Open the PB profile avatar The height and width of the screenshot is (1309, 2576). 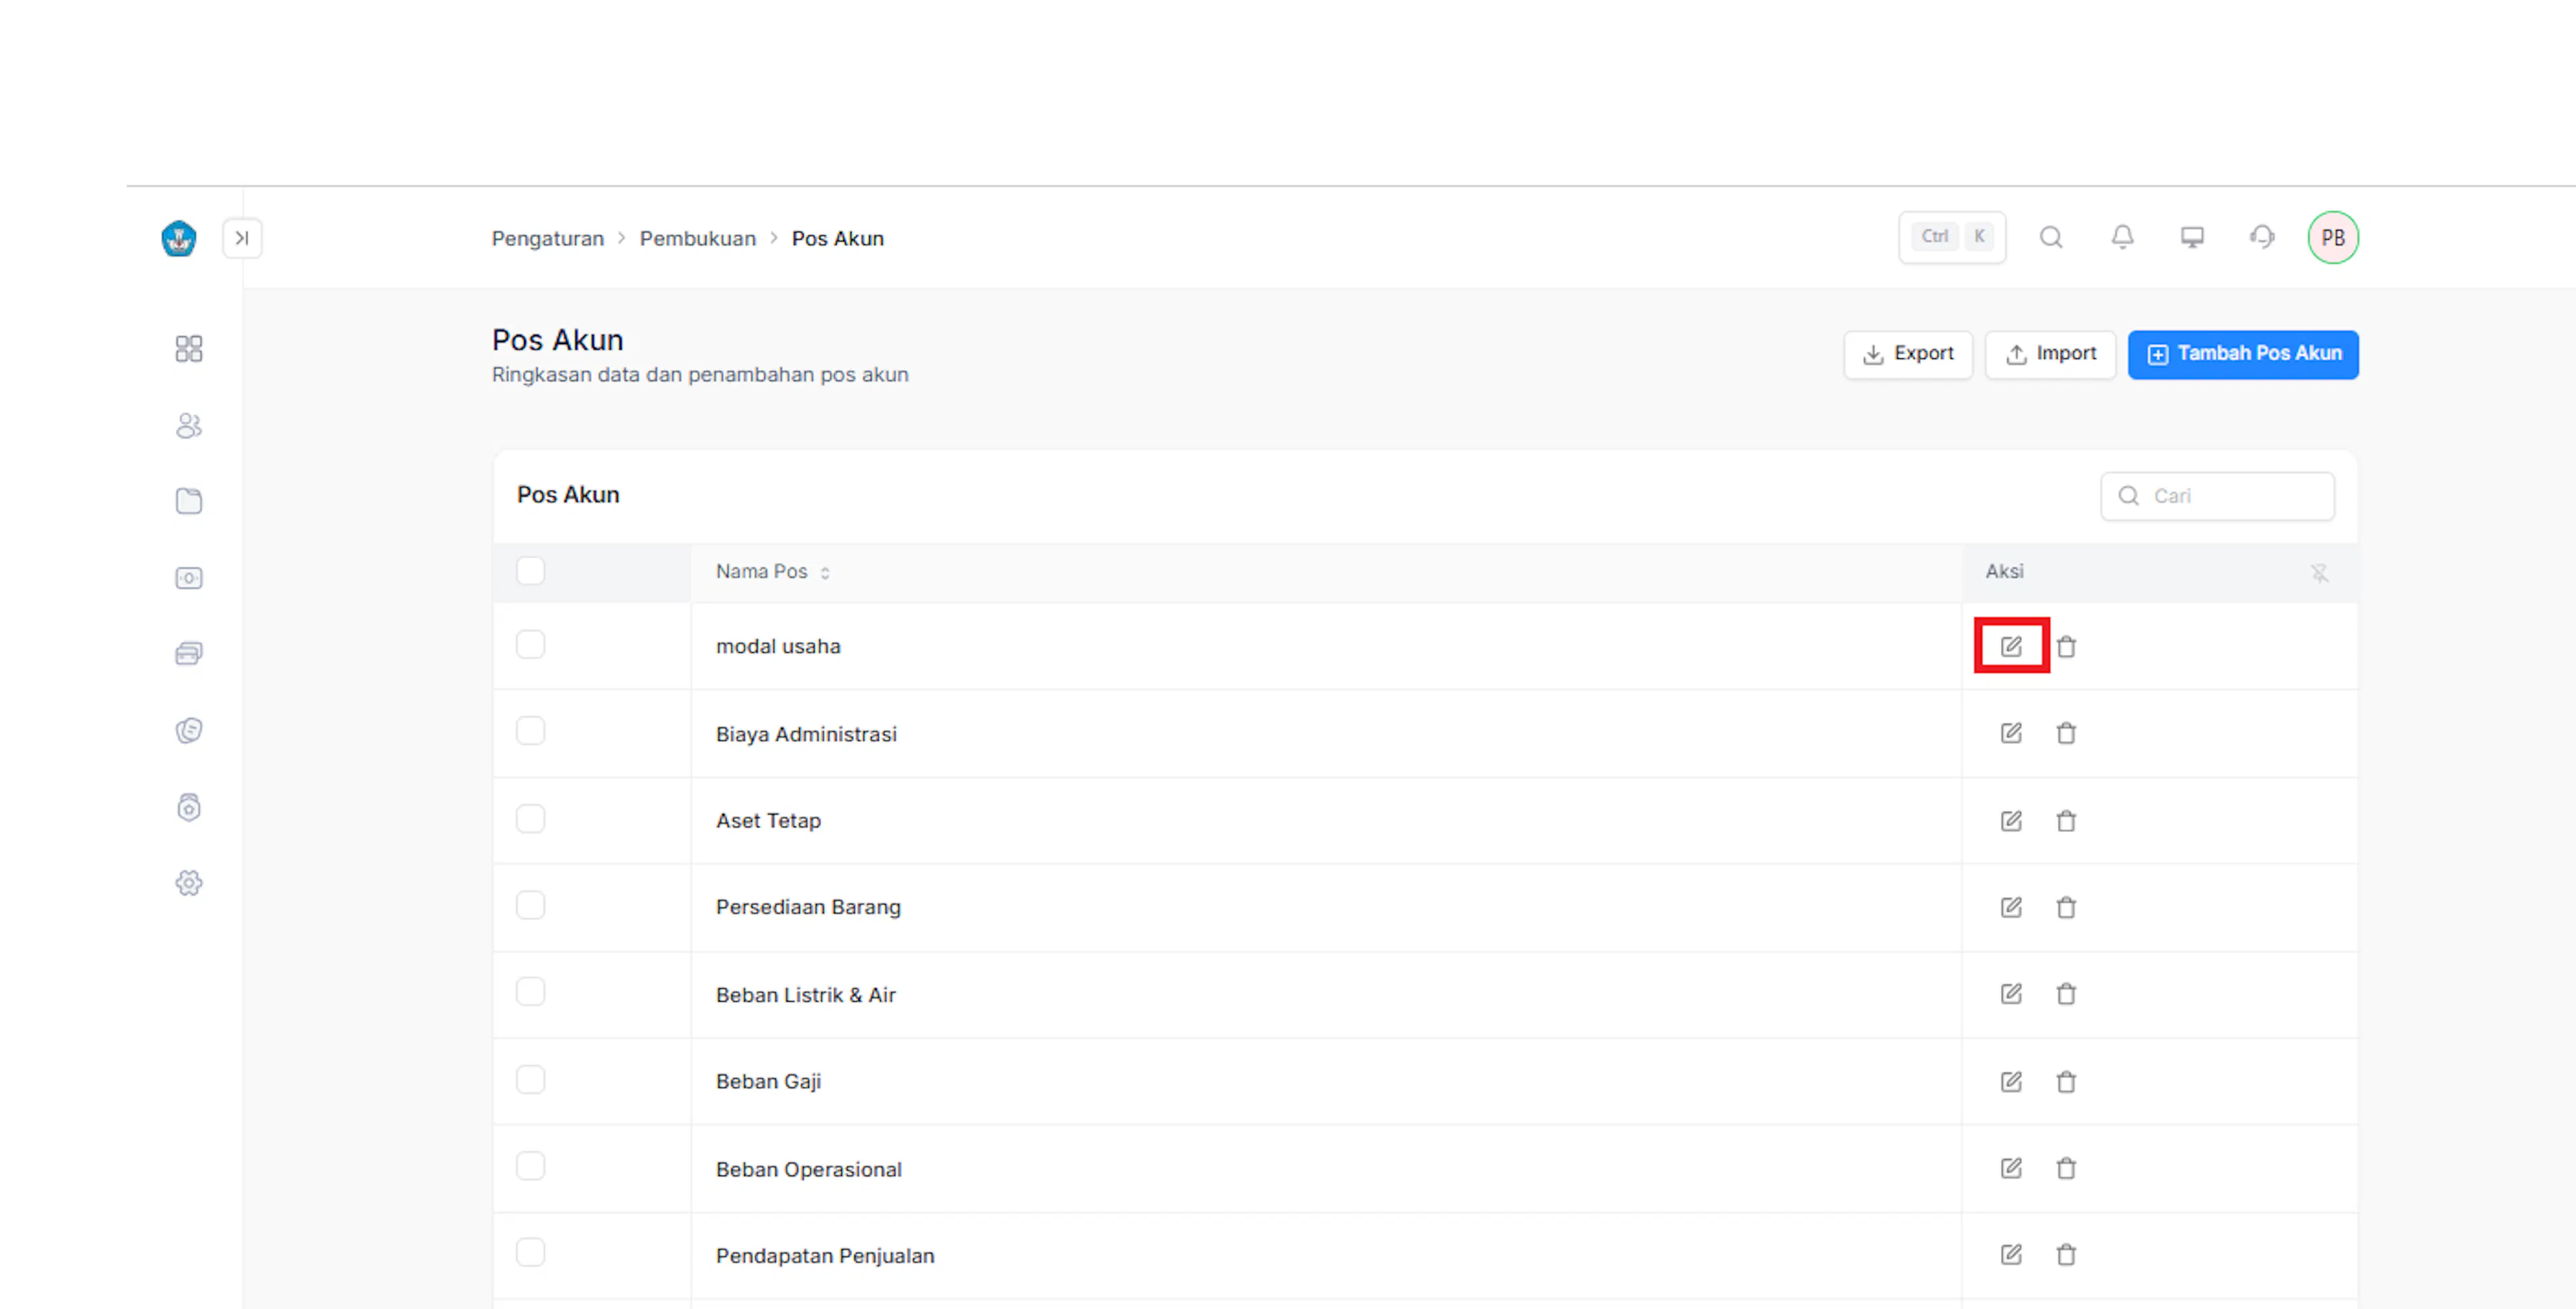[x=2333, y=238]
